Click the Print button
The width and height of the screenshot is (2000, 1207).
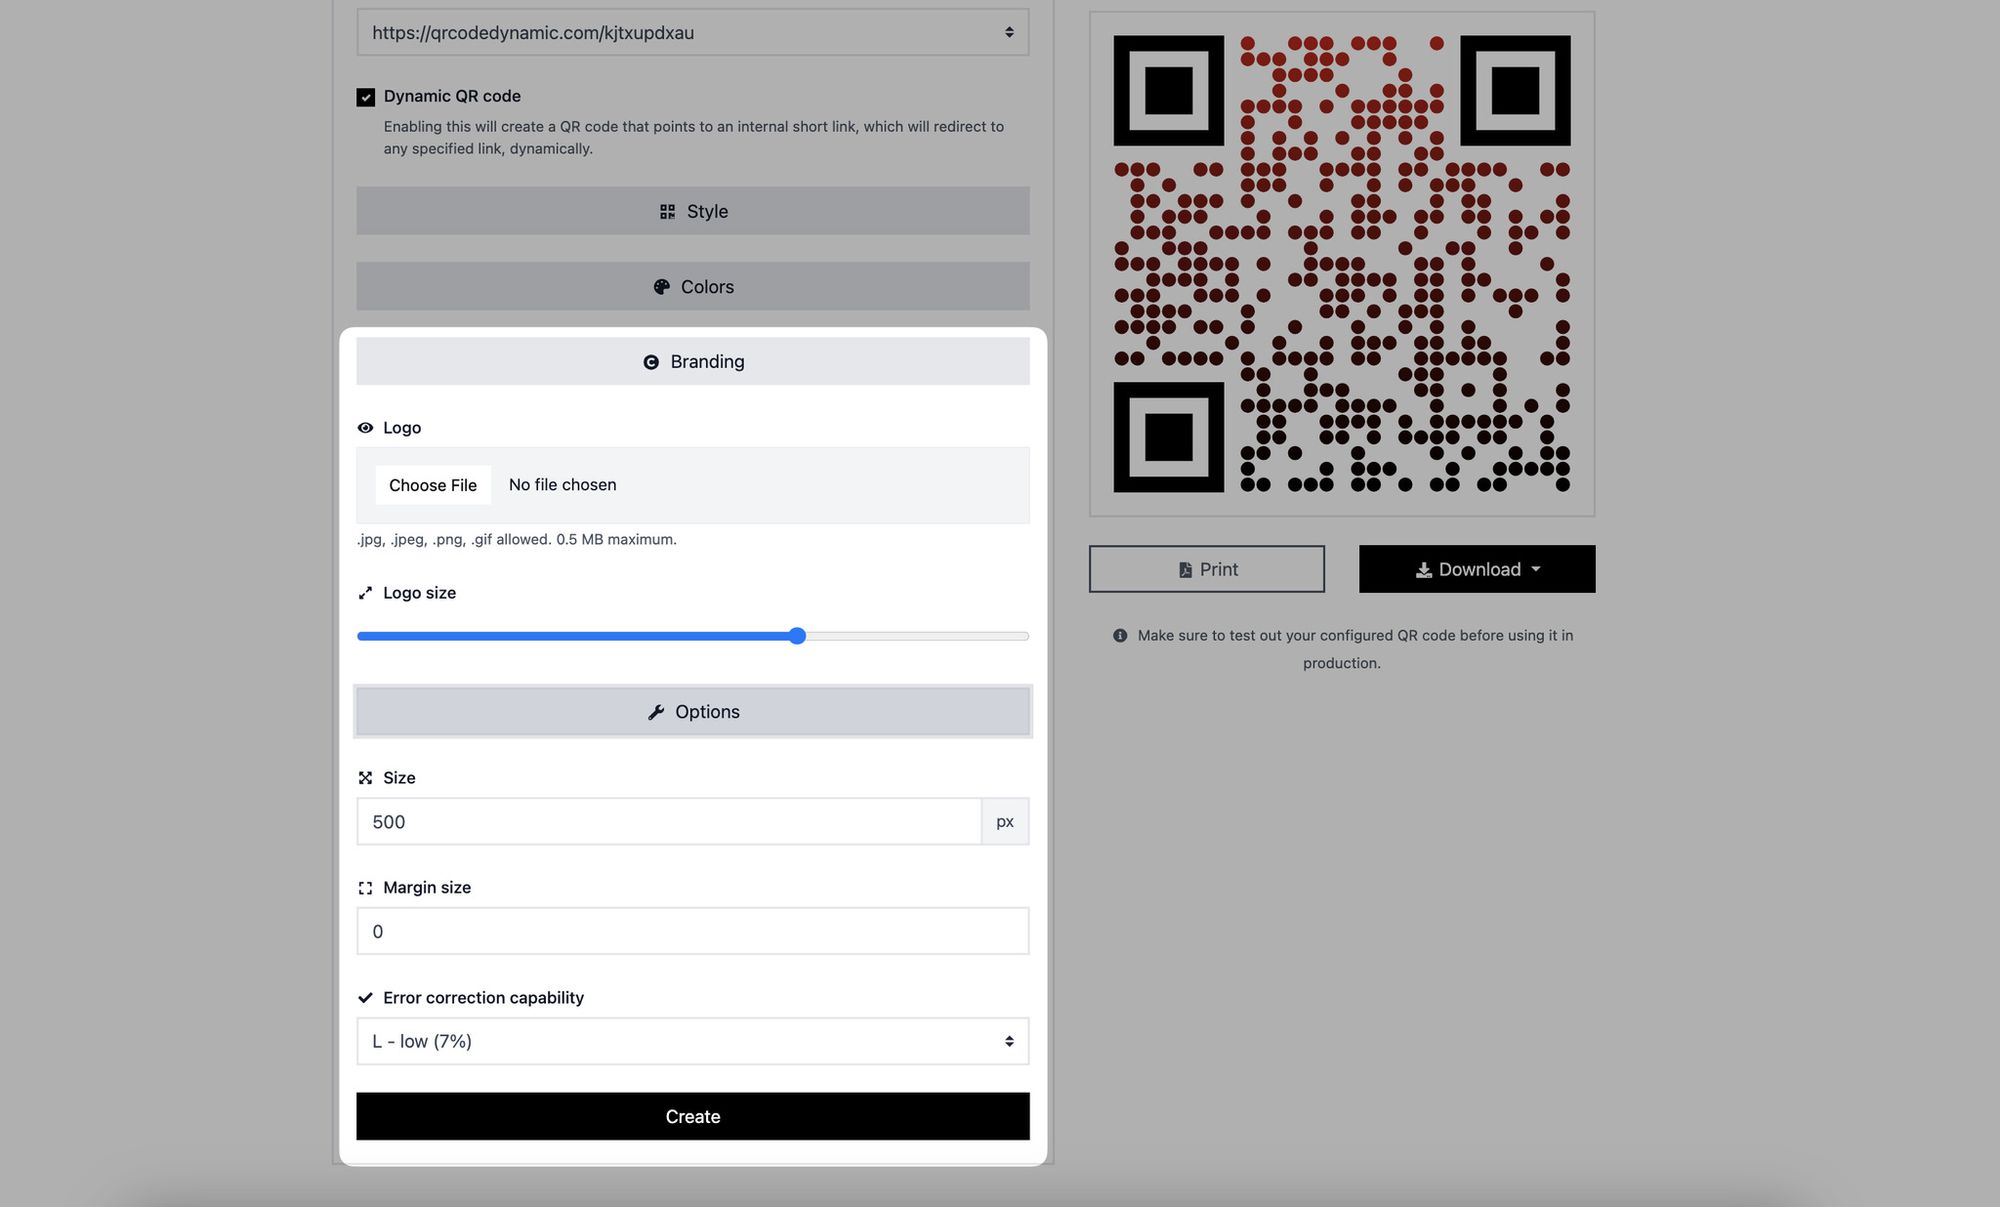1206,569
